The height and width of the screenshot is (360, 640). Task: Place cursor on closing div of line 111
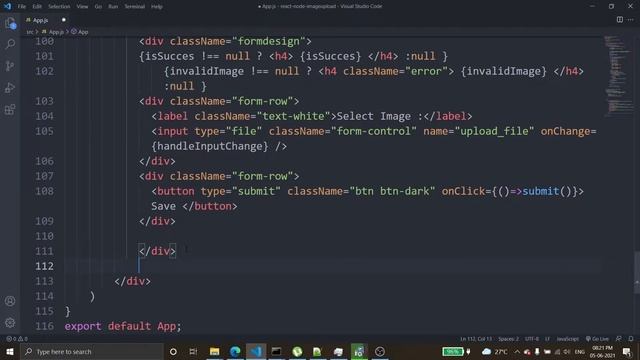[x=157, y=251]
